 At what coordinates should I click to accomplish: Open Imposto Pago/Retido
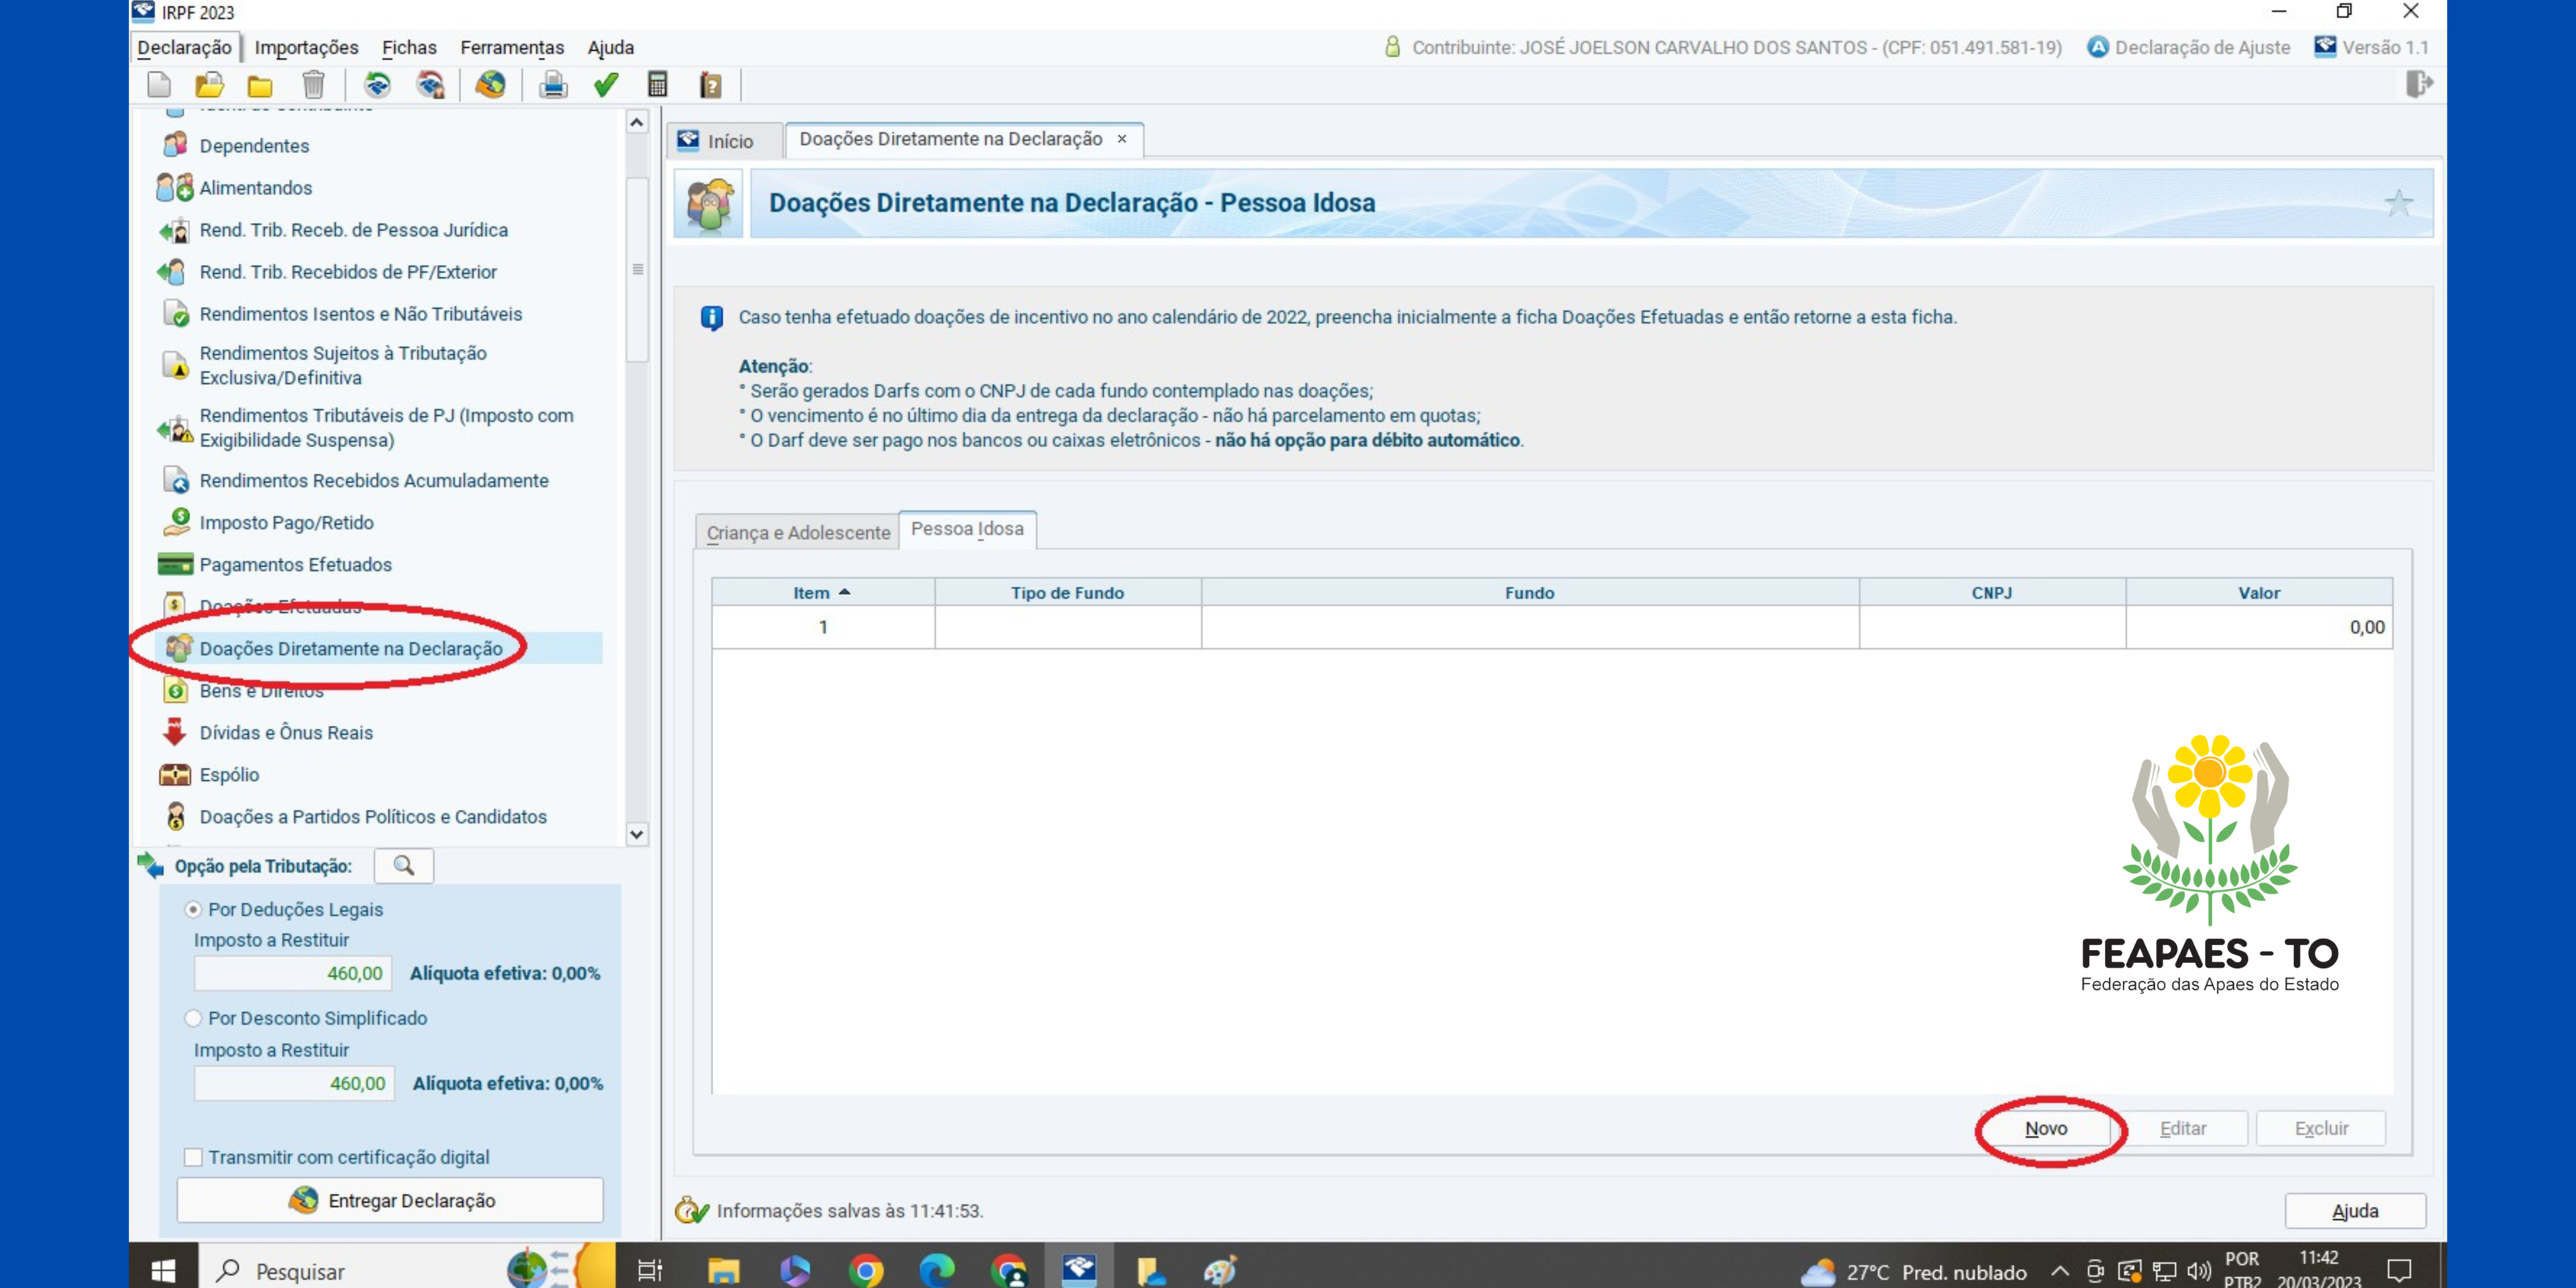pos(287,523)
